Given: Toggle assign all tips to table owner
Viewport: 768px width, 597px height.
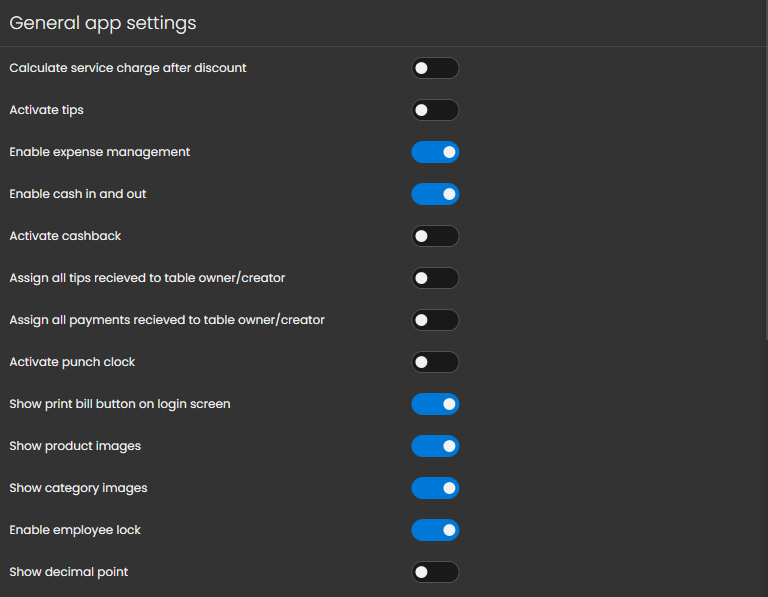Looking at the screenshot, I should coord(435,278).
